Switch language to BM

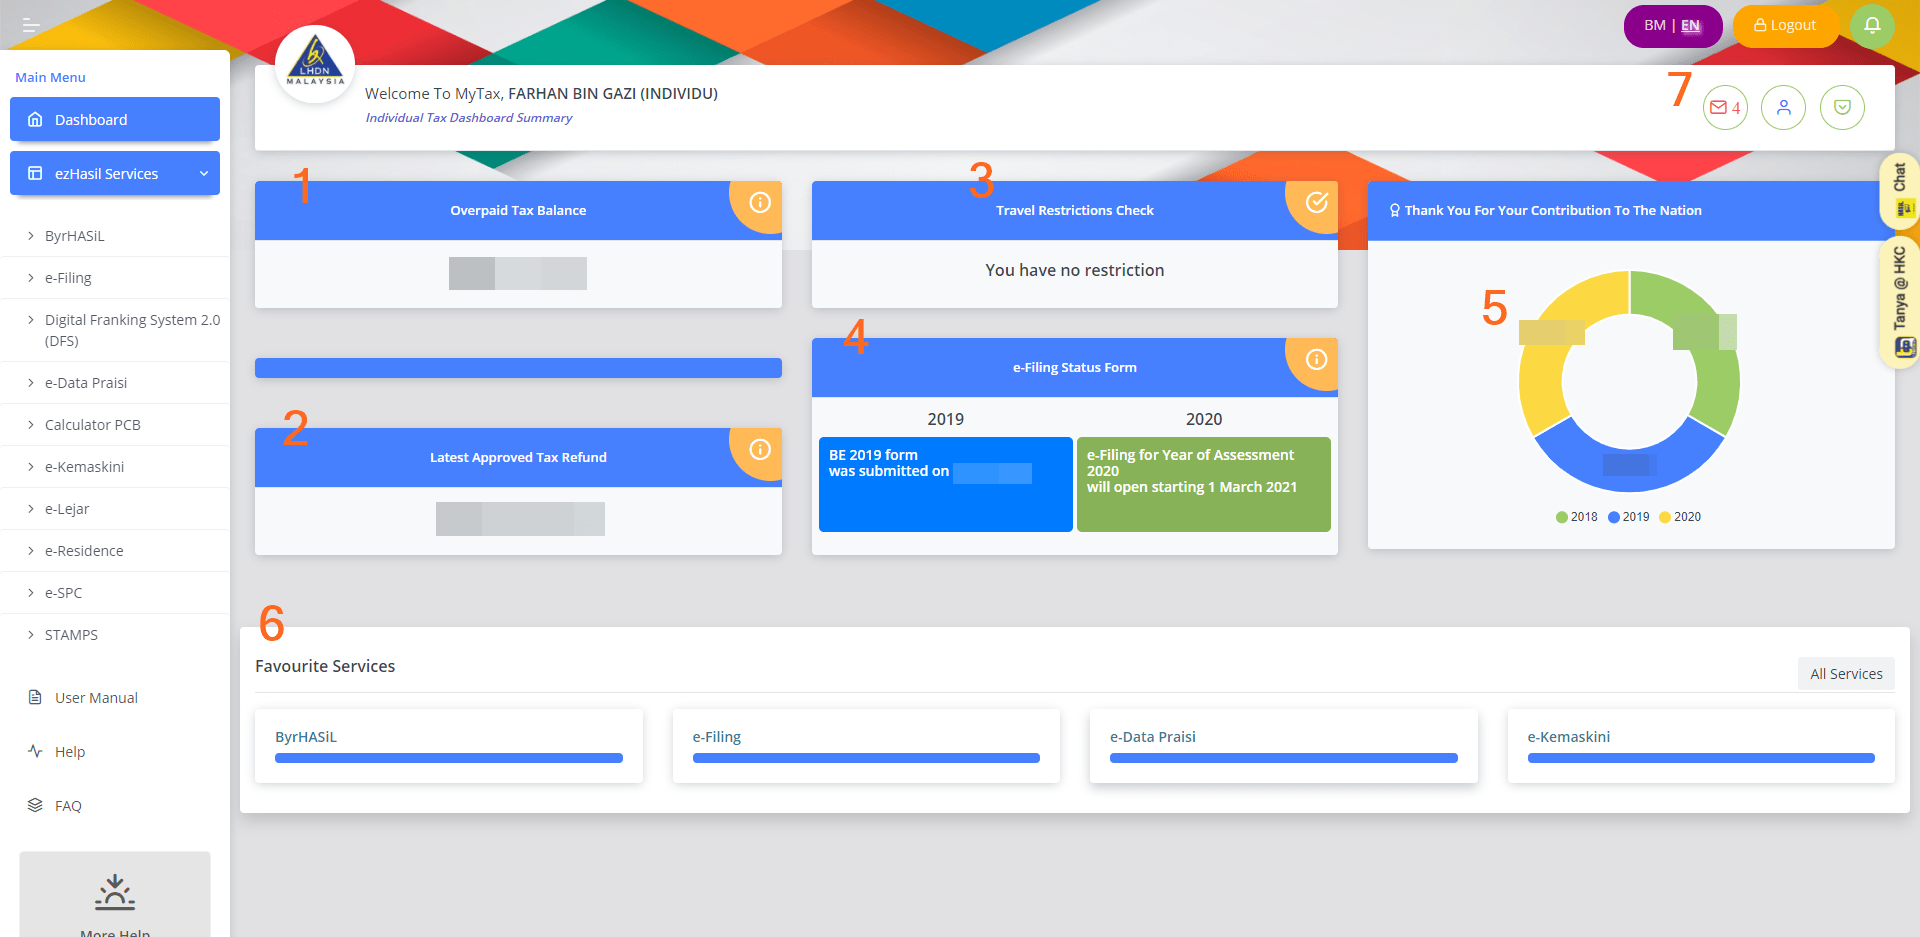tap(1653, 24)
